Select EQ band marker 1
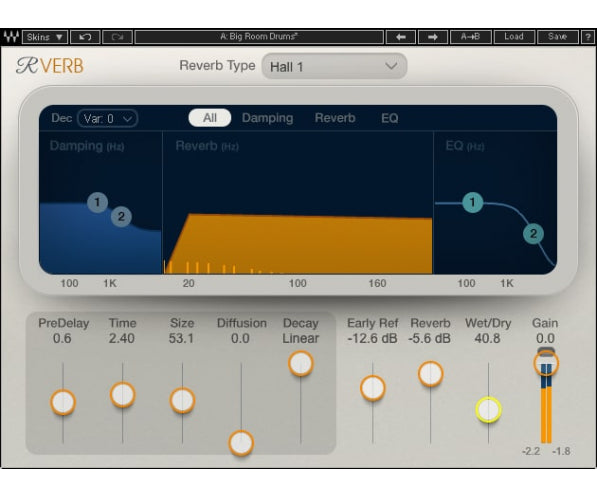The height and width of the screenshot is (497, 597). pyautogui.click(x=472, y=202)
